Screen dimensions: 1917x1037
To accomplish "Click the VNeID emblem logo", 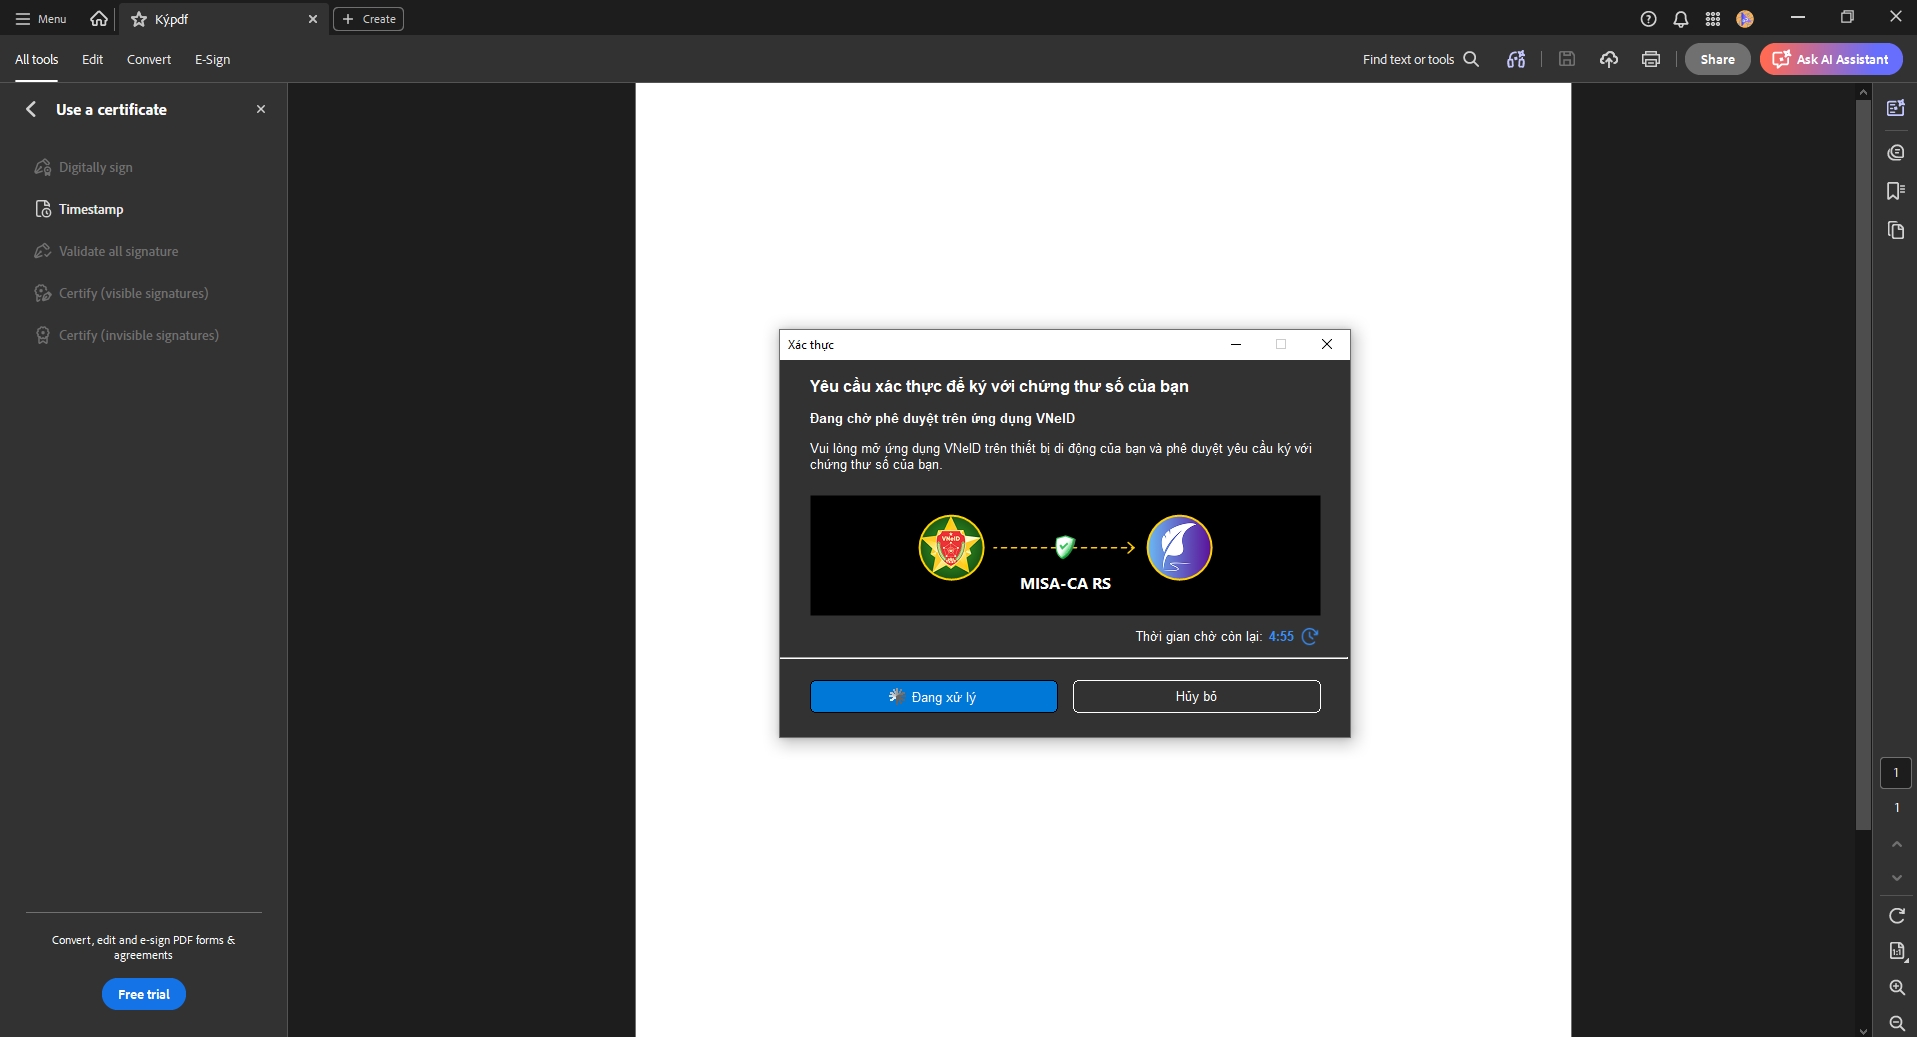I will 951,548.
